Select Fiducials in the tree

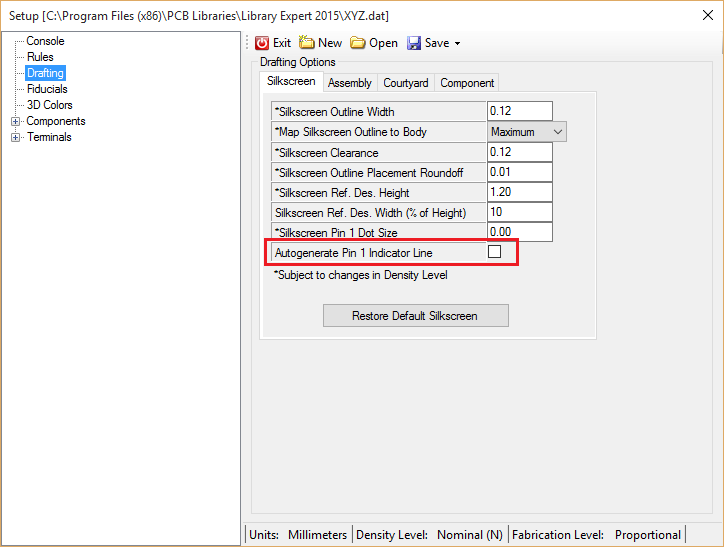47,89
